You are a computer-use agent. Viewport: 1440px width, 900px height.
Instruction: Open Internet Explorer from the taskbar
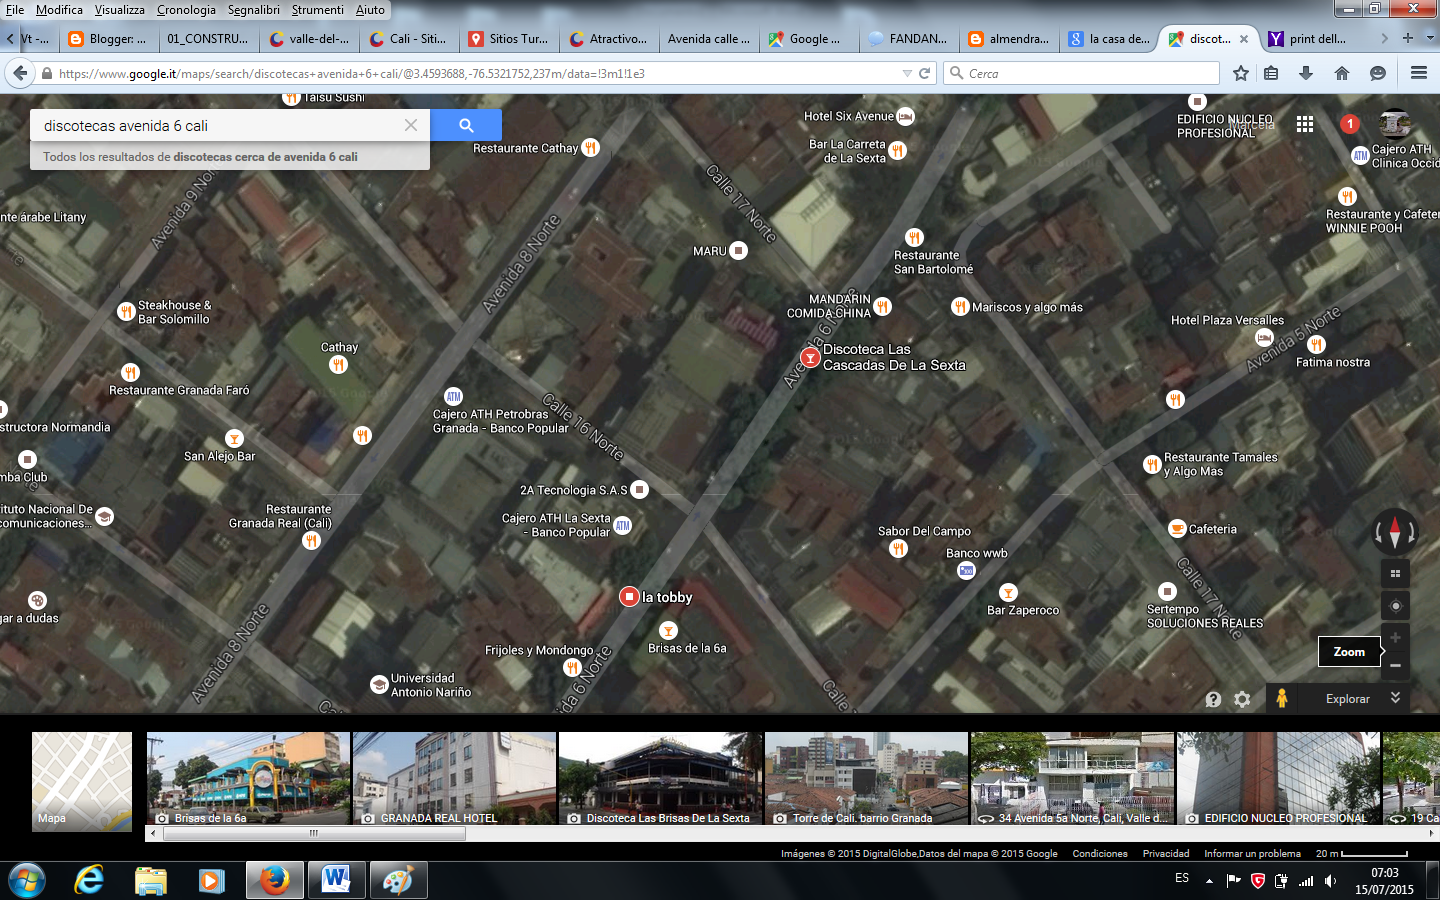(89, 880)
